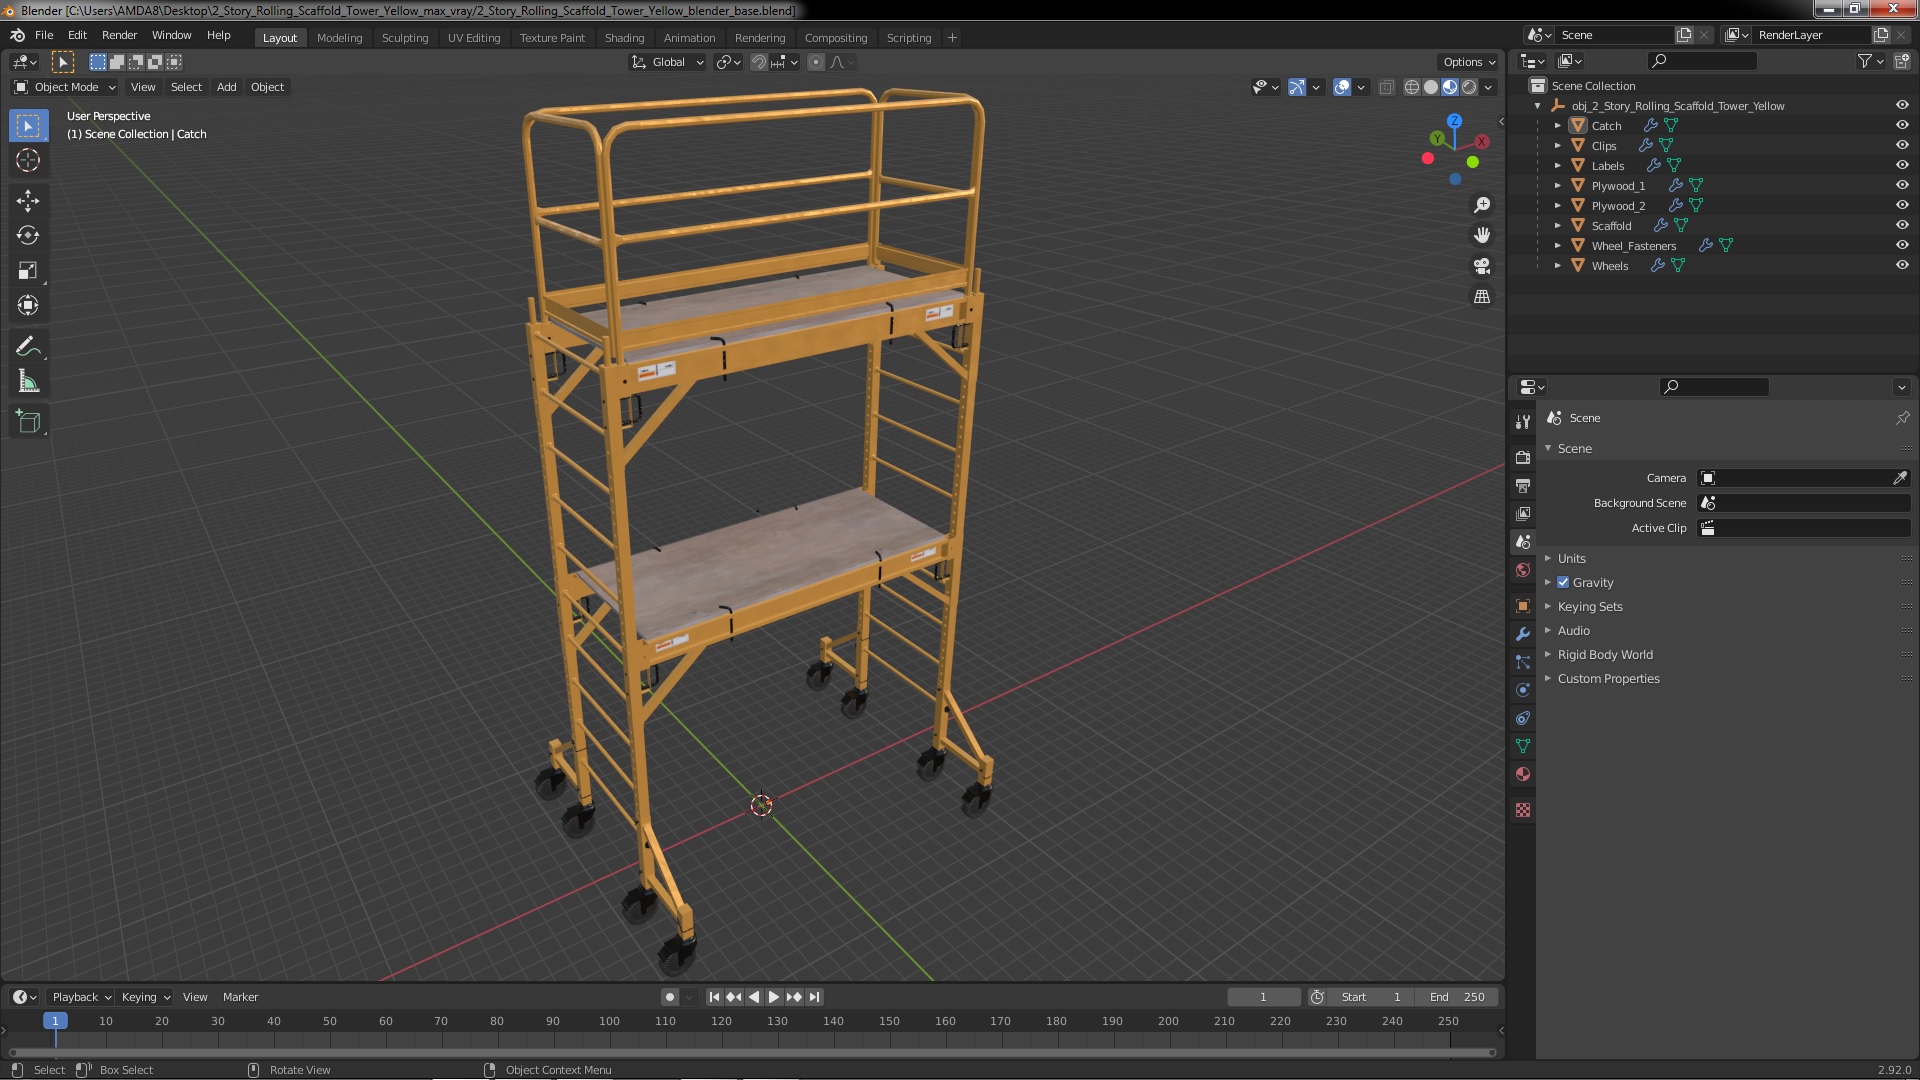Click the Playback button in the timeline
The width and height of the screenshot is (1920, 1080).
coord(81,997)
